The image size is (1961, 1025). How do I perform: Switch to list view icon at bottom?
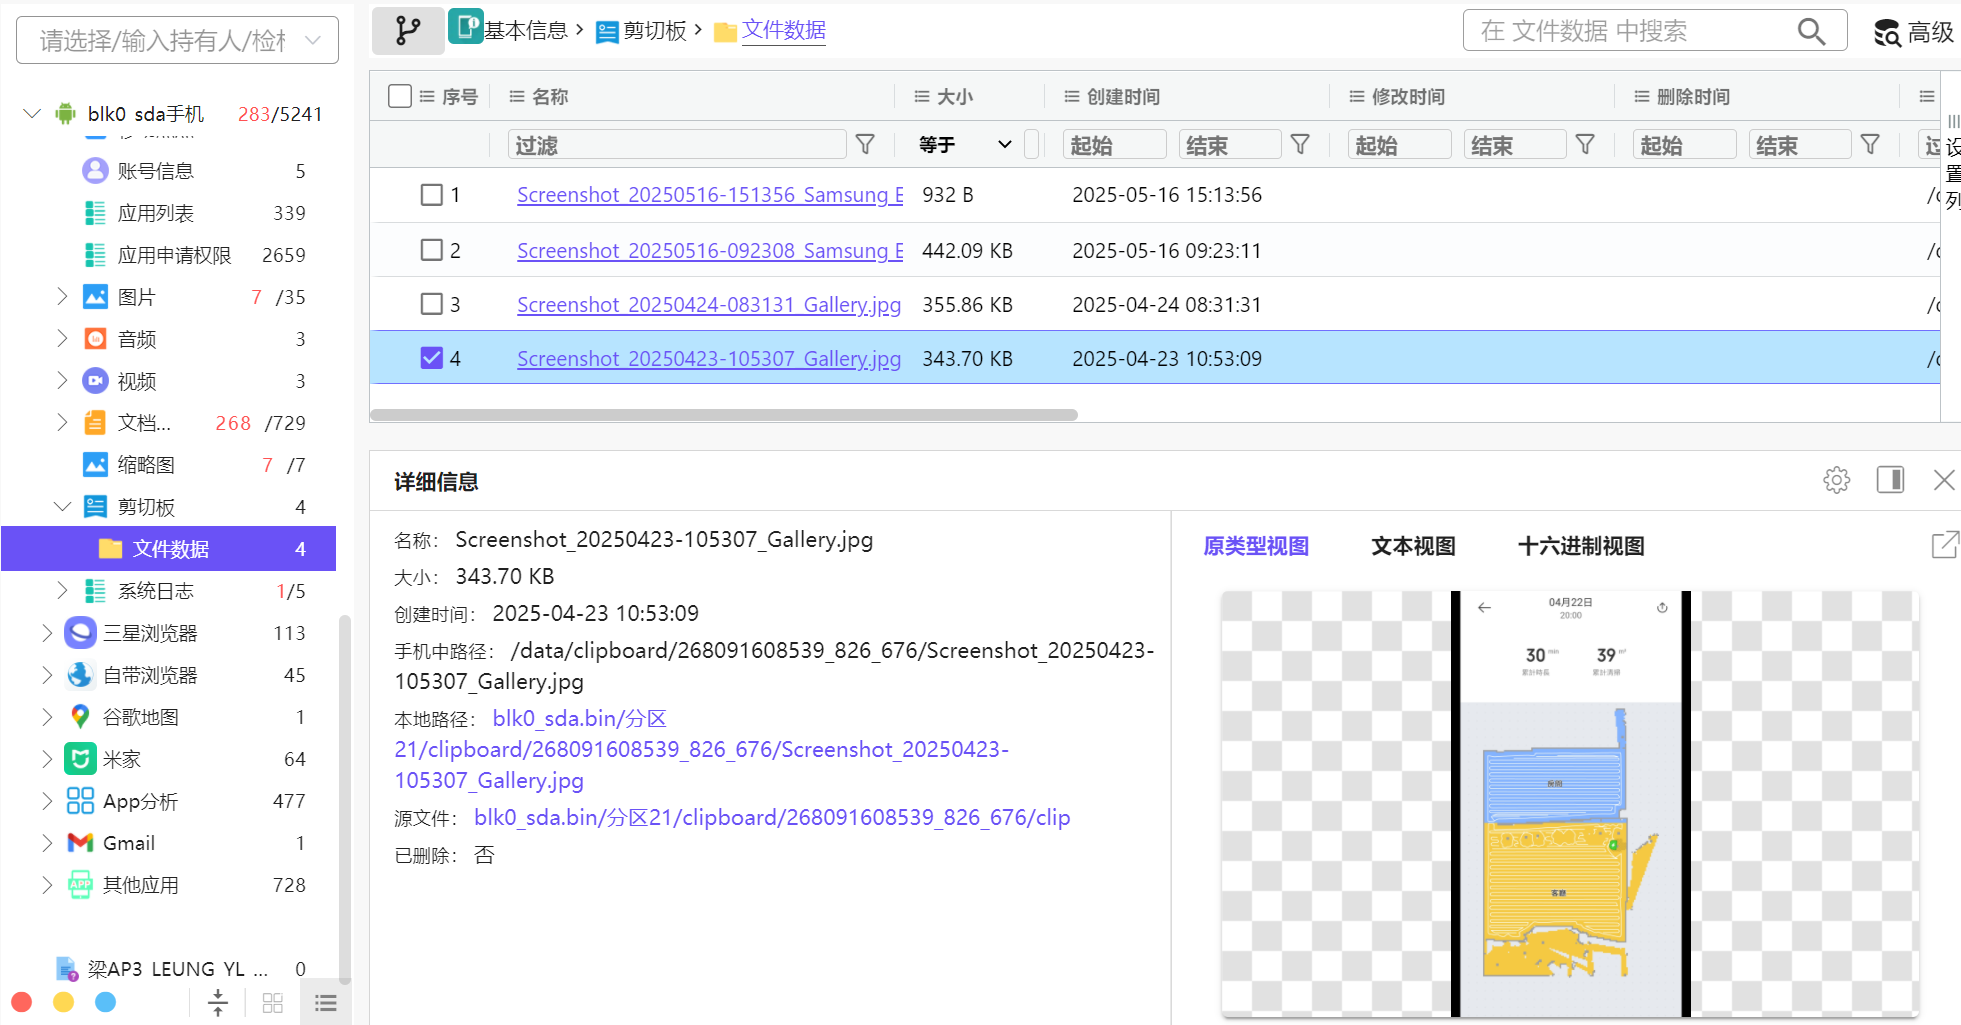[x=325, y=1003]
